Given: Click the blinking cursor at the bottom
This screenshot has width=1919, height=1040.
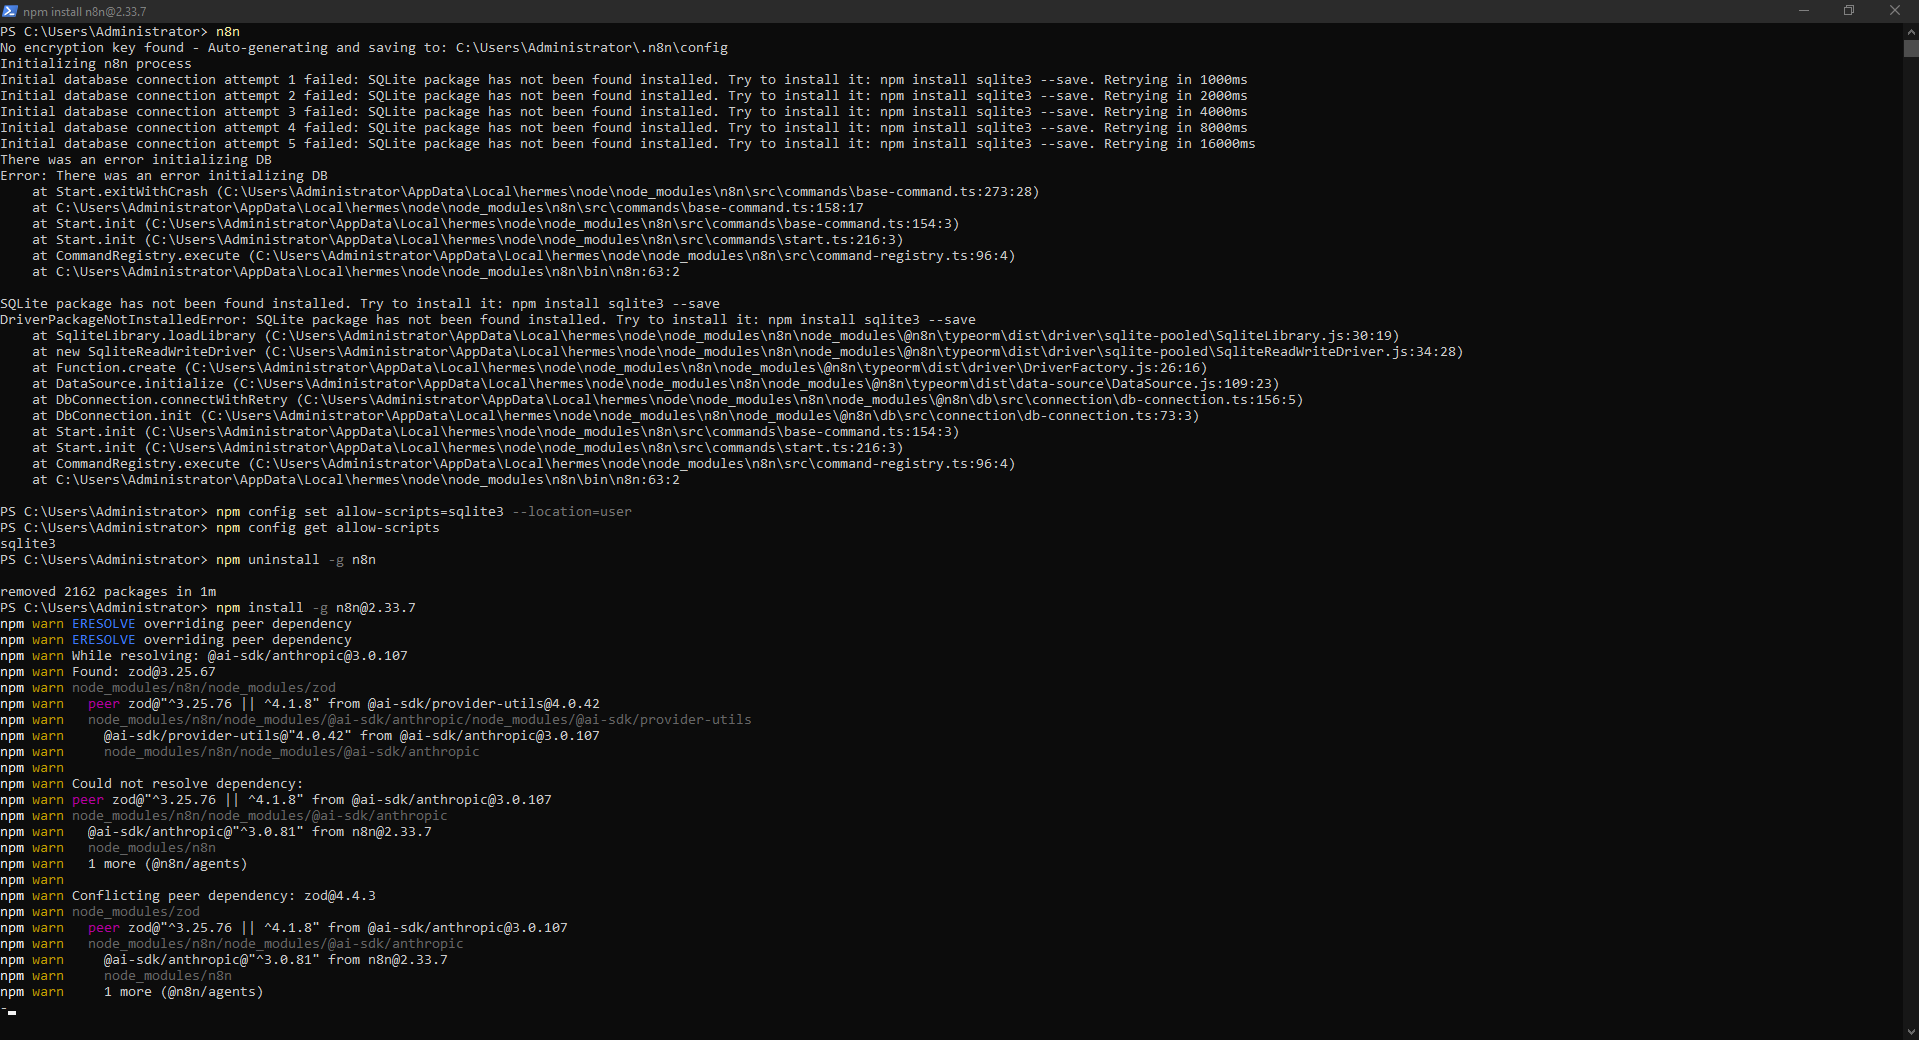Looking at the screenshot, I should [x=12, y=1013].
